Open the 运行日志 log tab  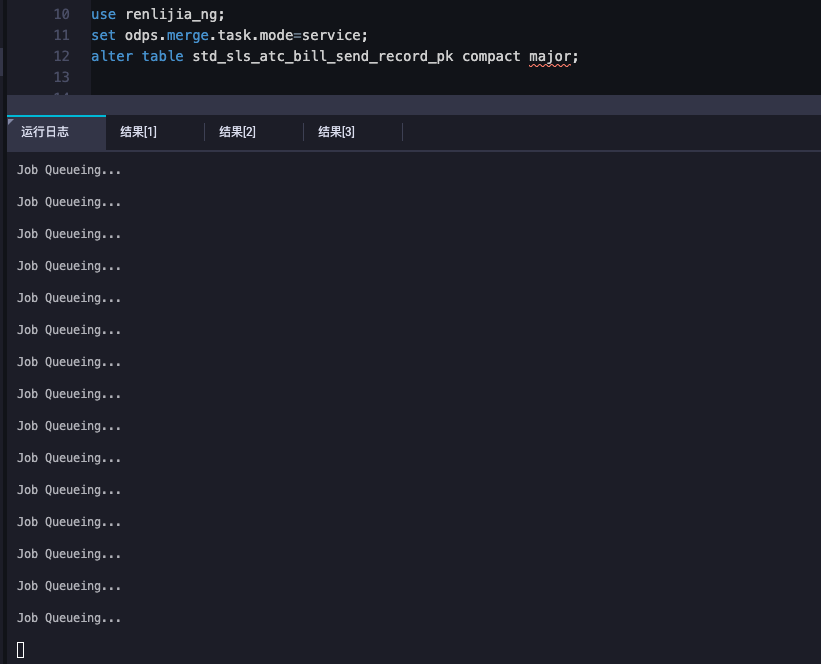pyautogui.click(x=56, y=132)
